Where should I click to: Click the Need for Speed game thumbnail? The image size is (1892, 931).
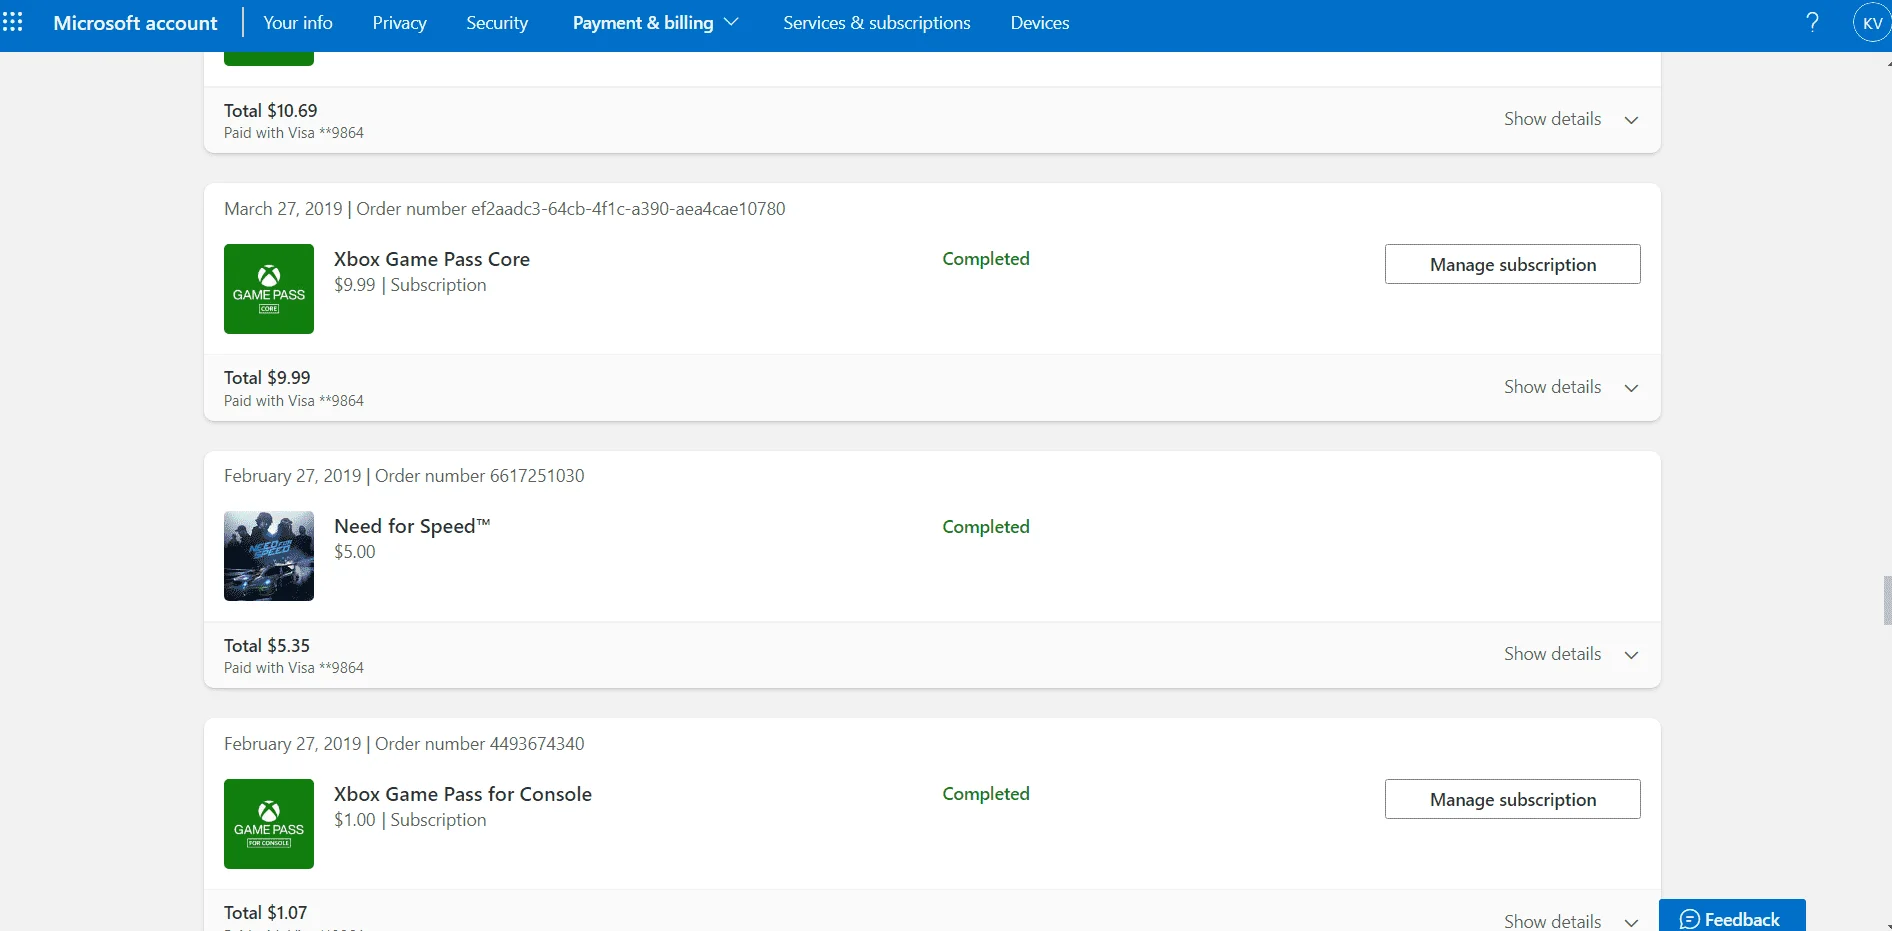point(269,556)
